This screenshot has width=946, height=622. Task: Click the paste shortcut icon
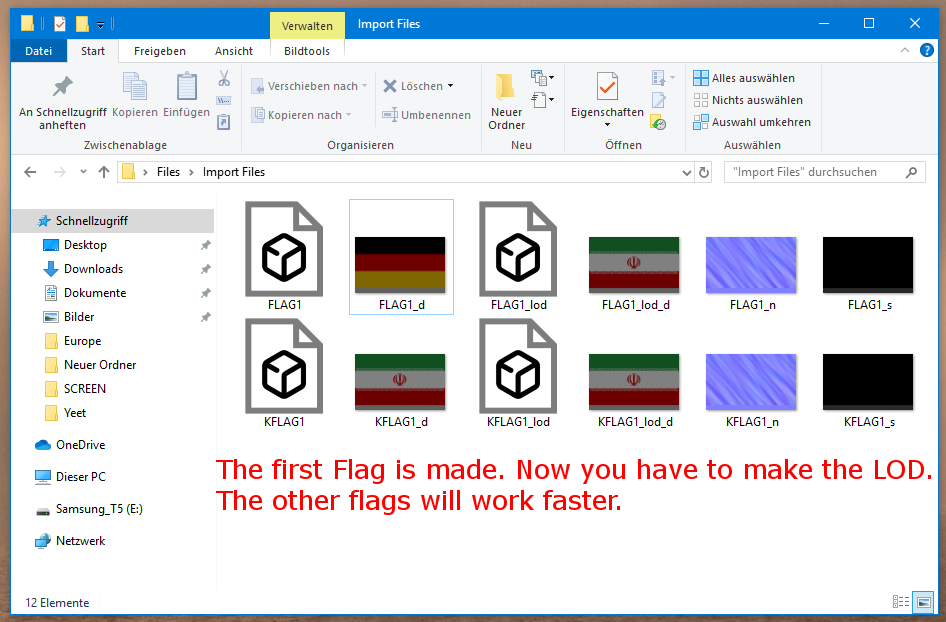[x=224, y=122]
